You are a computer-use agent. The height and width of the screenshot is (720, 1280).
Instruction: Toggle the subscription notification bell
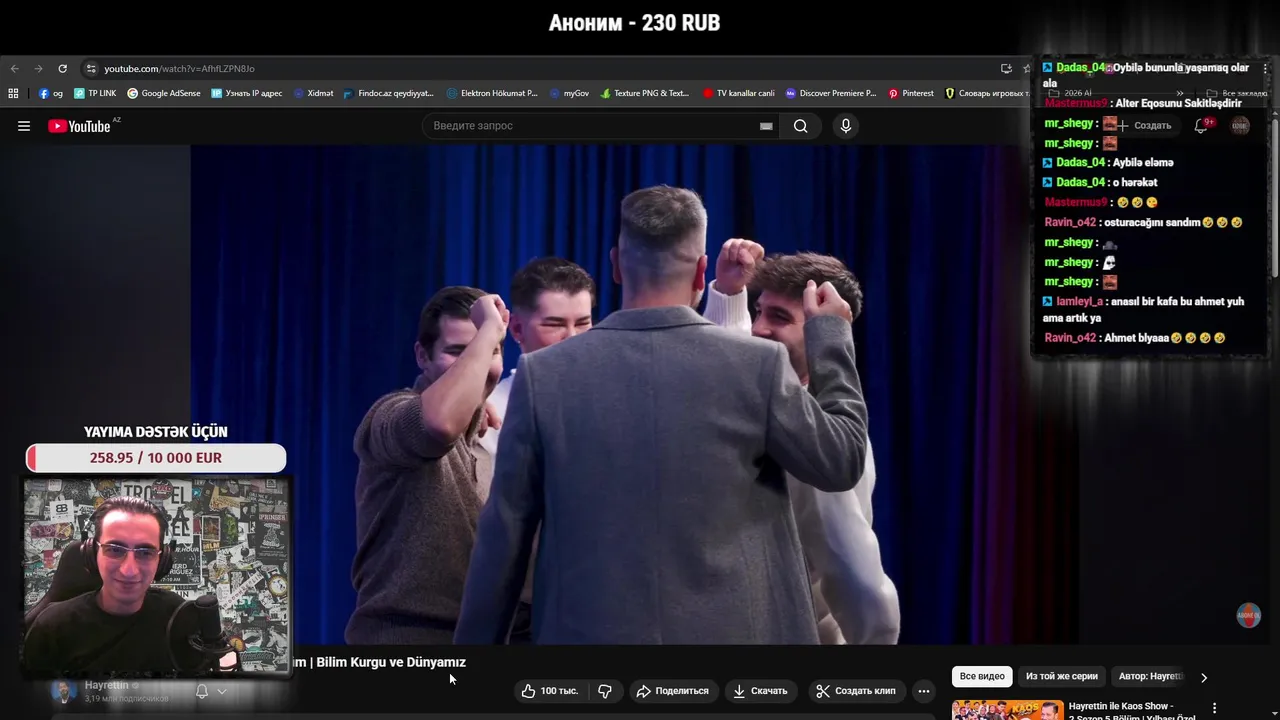(202, 691)
